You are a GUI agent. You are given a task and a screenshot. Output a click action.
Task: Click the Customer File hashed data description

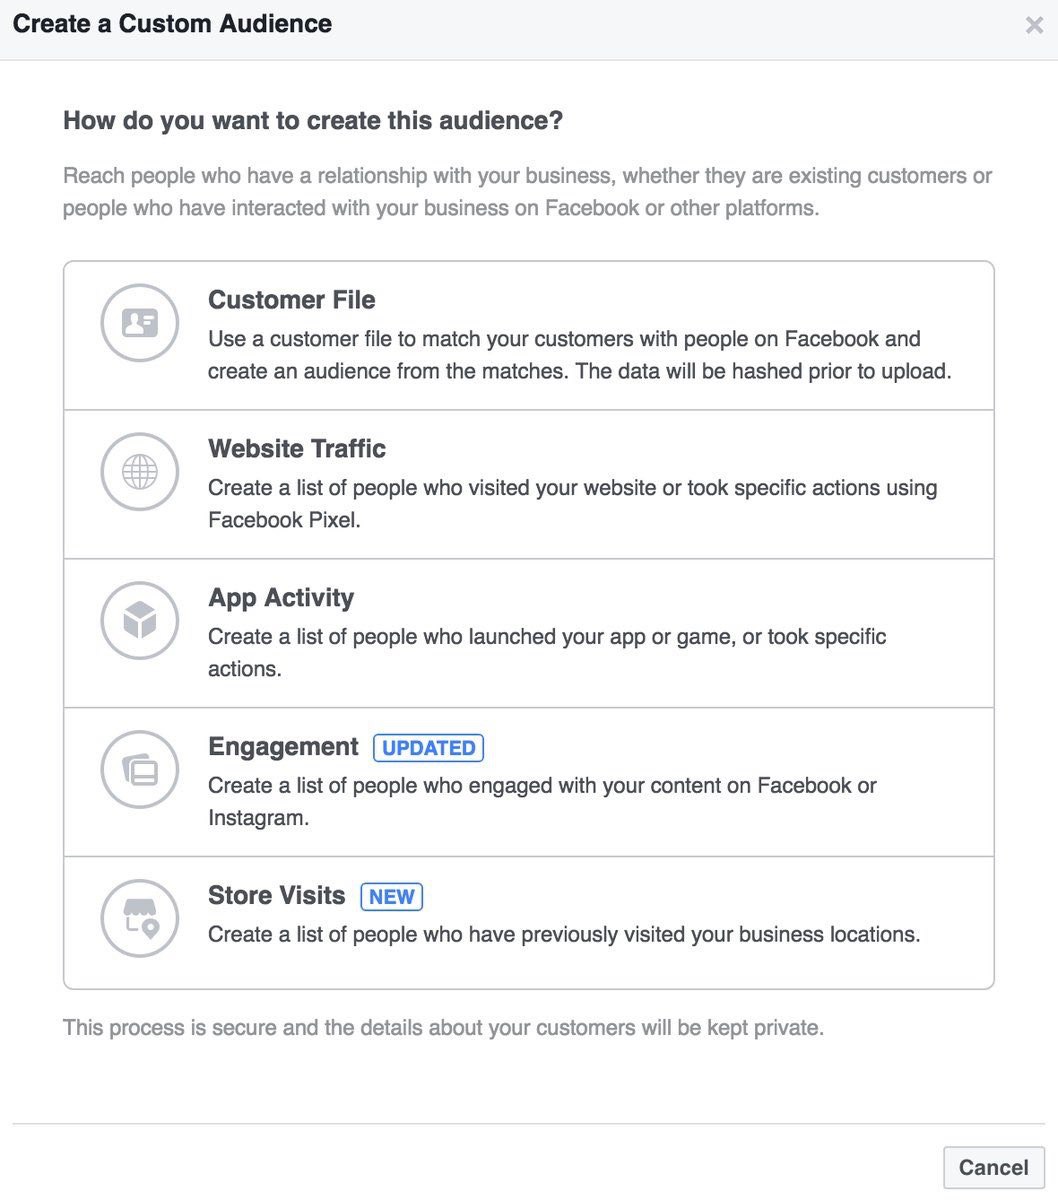(x=580, y=355)
